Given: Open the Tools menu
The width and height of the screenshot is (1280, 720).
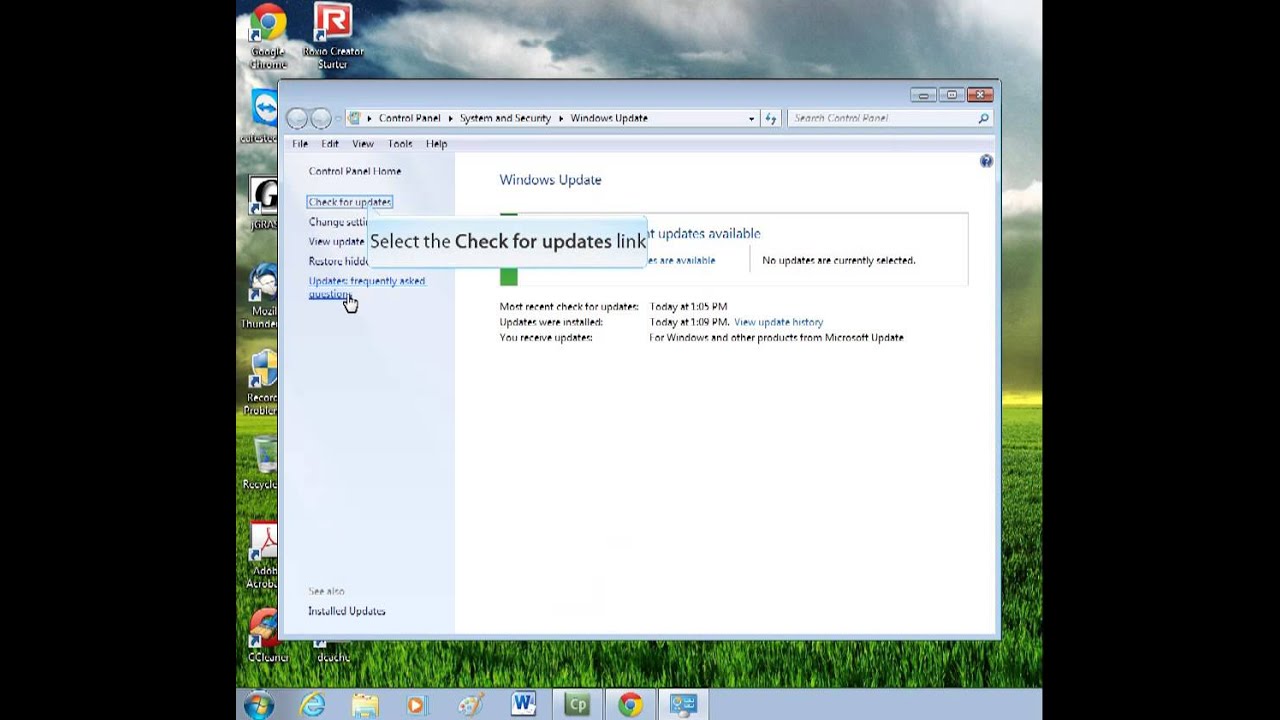Looking at the screenshot, I should (x=400, y=144).
